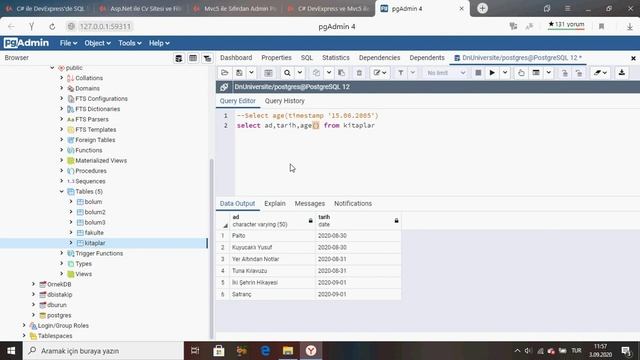Open filter options dropdown arrow
The height and width of the screenshot is (360, 640).
pyautogui.click(x=413, y=73)
